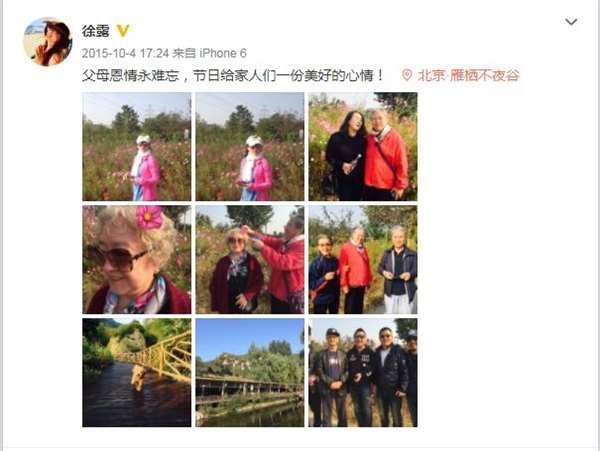Click the location pin icon
This screenshot has width=600, height=451.
(x=406, y=75)
